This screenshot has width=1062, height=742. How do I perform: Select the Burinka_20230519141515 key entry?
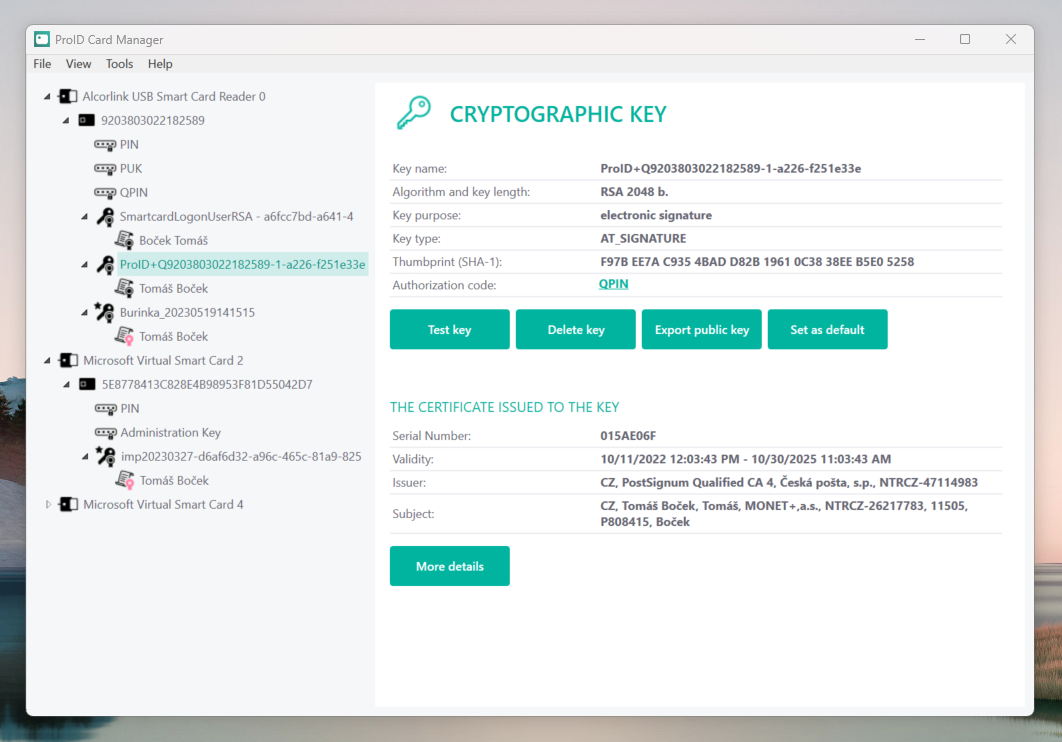click(x=187, y=313)
